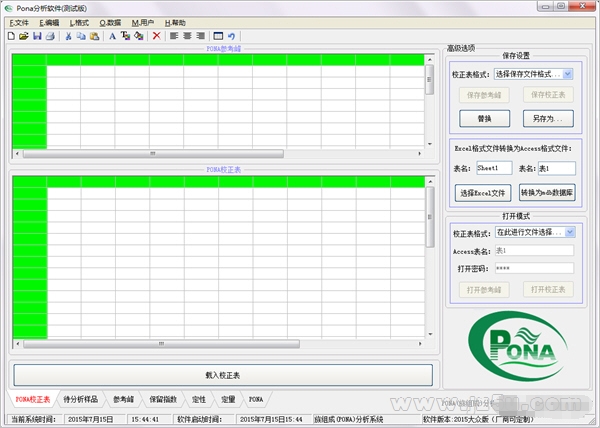Switch to the PONA校正表 tab
Viewport: 600px width, 428px height.
click(x=33, y=400)
